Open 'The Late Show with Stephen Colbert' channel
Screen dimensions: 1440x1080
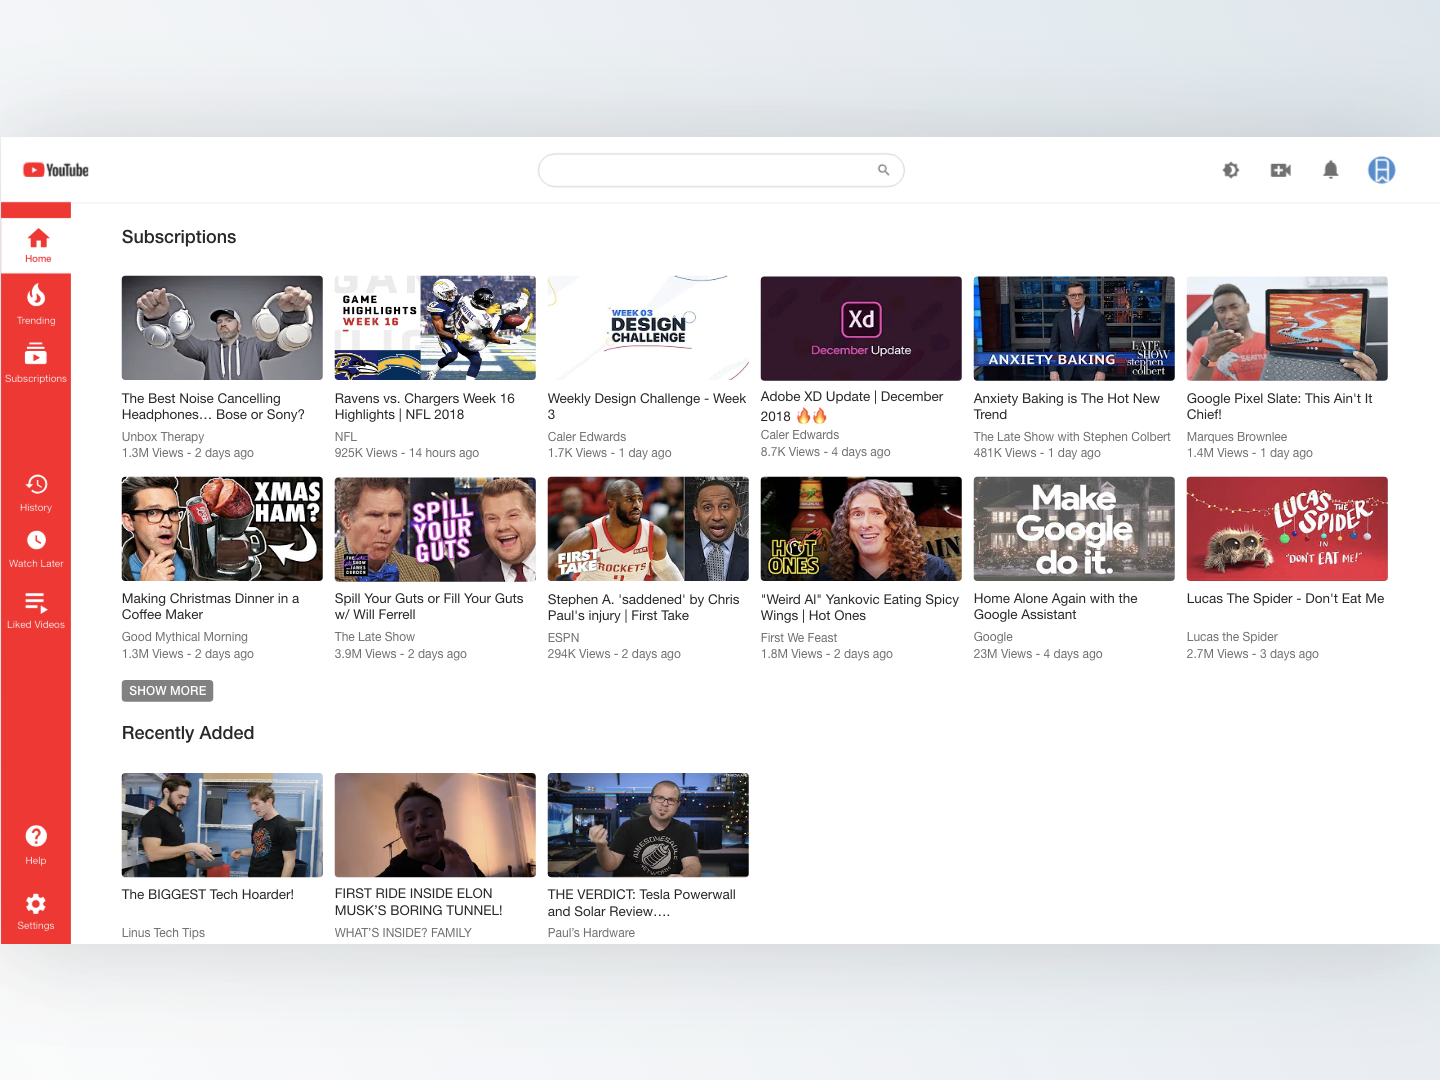(x=1072, y=437)
